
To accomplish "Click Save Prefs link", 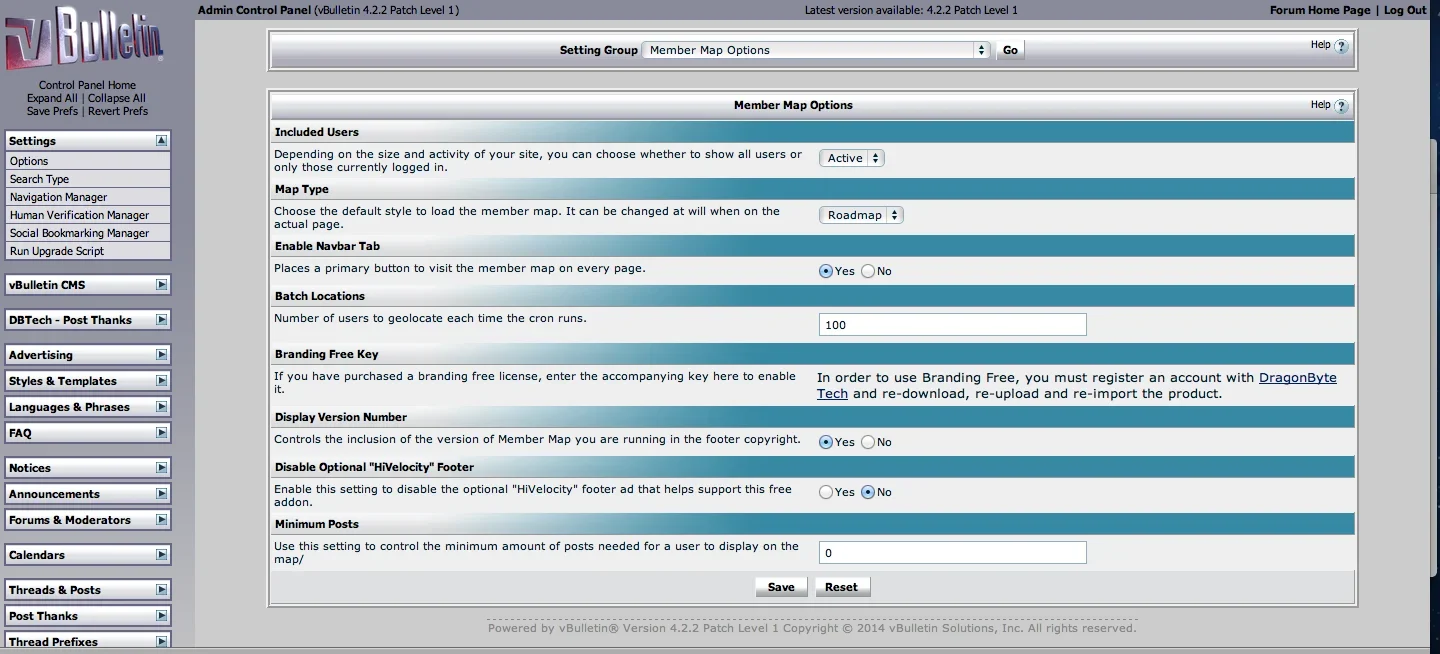I will click(x=52, y=111).
